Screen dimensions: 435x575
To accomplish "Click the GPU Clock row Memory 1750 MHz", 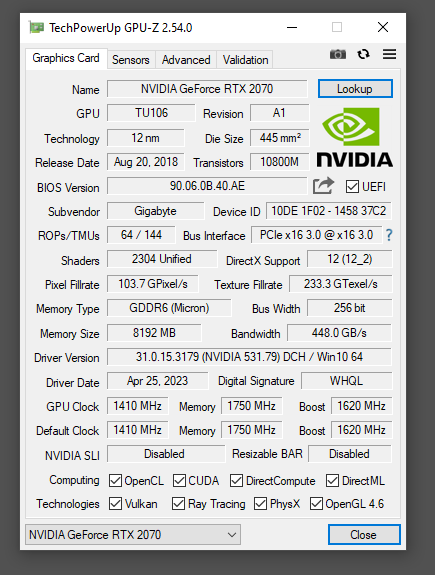I will (x=252, y=406).
